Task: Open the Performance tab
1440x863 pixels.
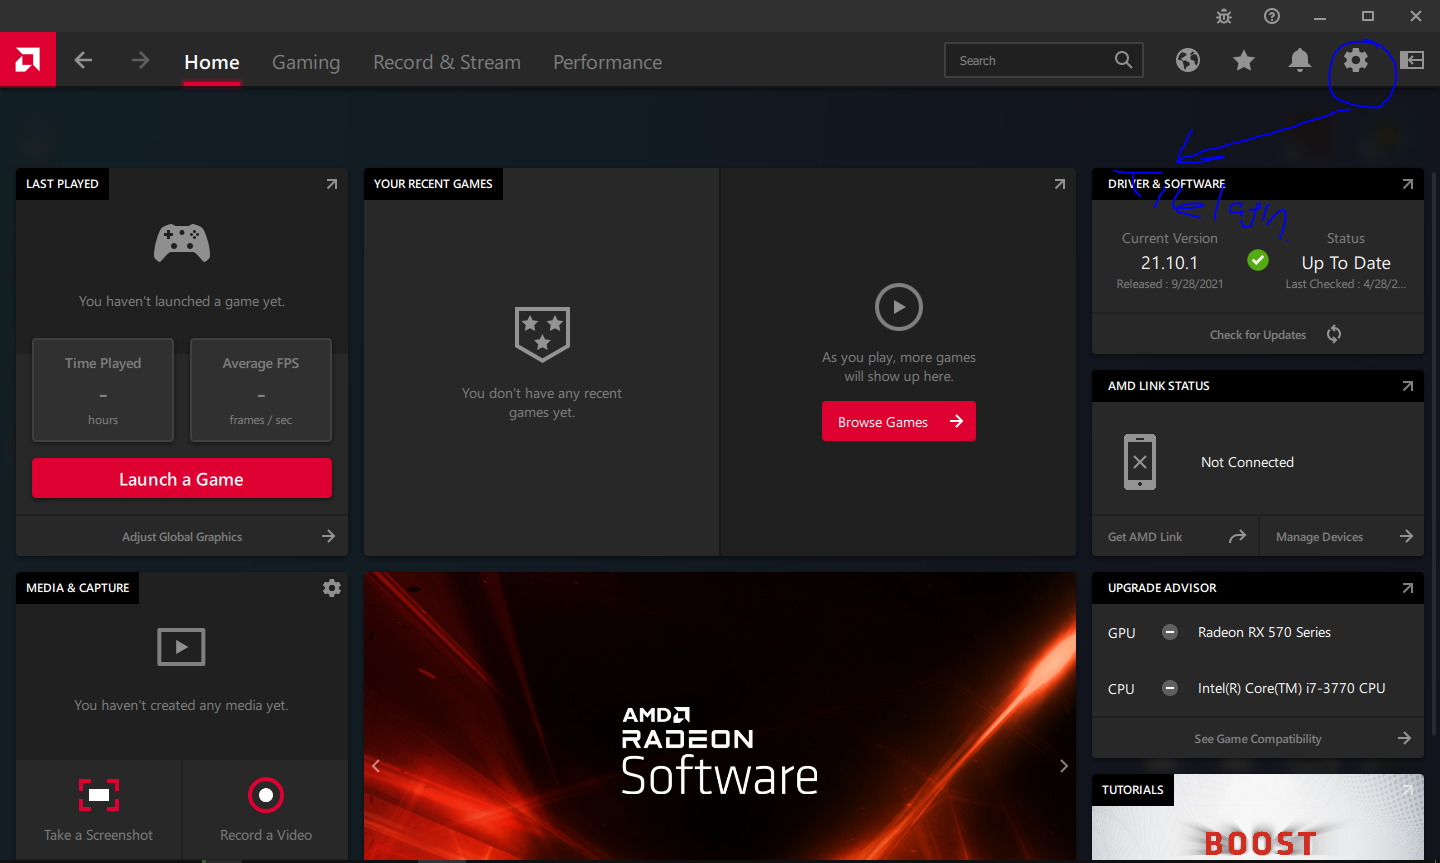Action: click(608, 62)
